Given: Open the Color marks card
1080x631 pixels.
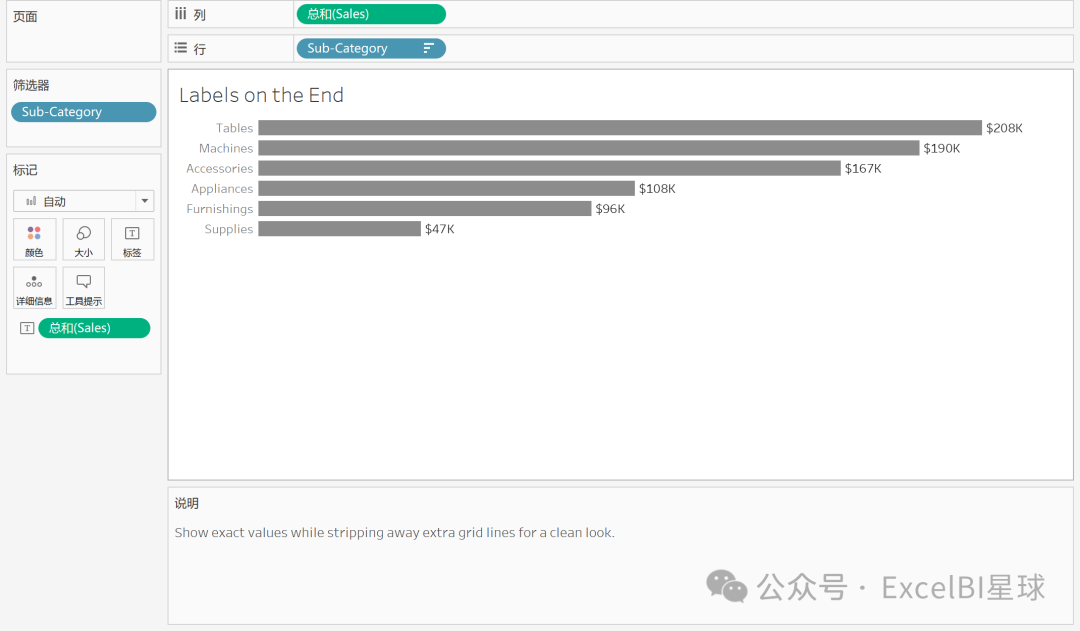Looking at the screenshot, I should click(34, 239).
